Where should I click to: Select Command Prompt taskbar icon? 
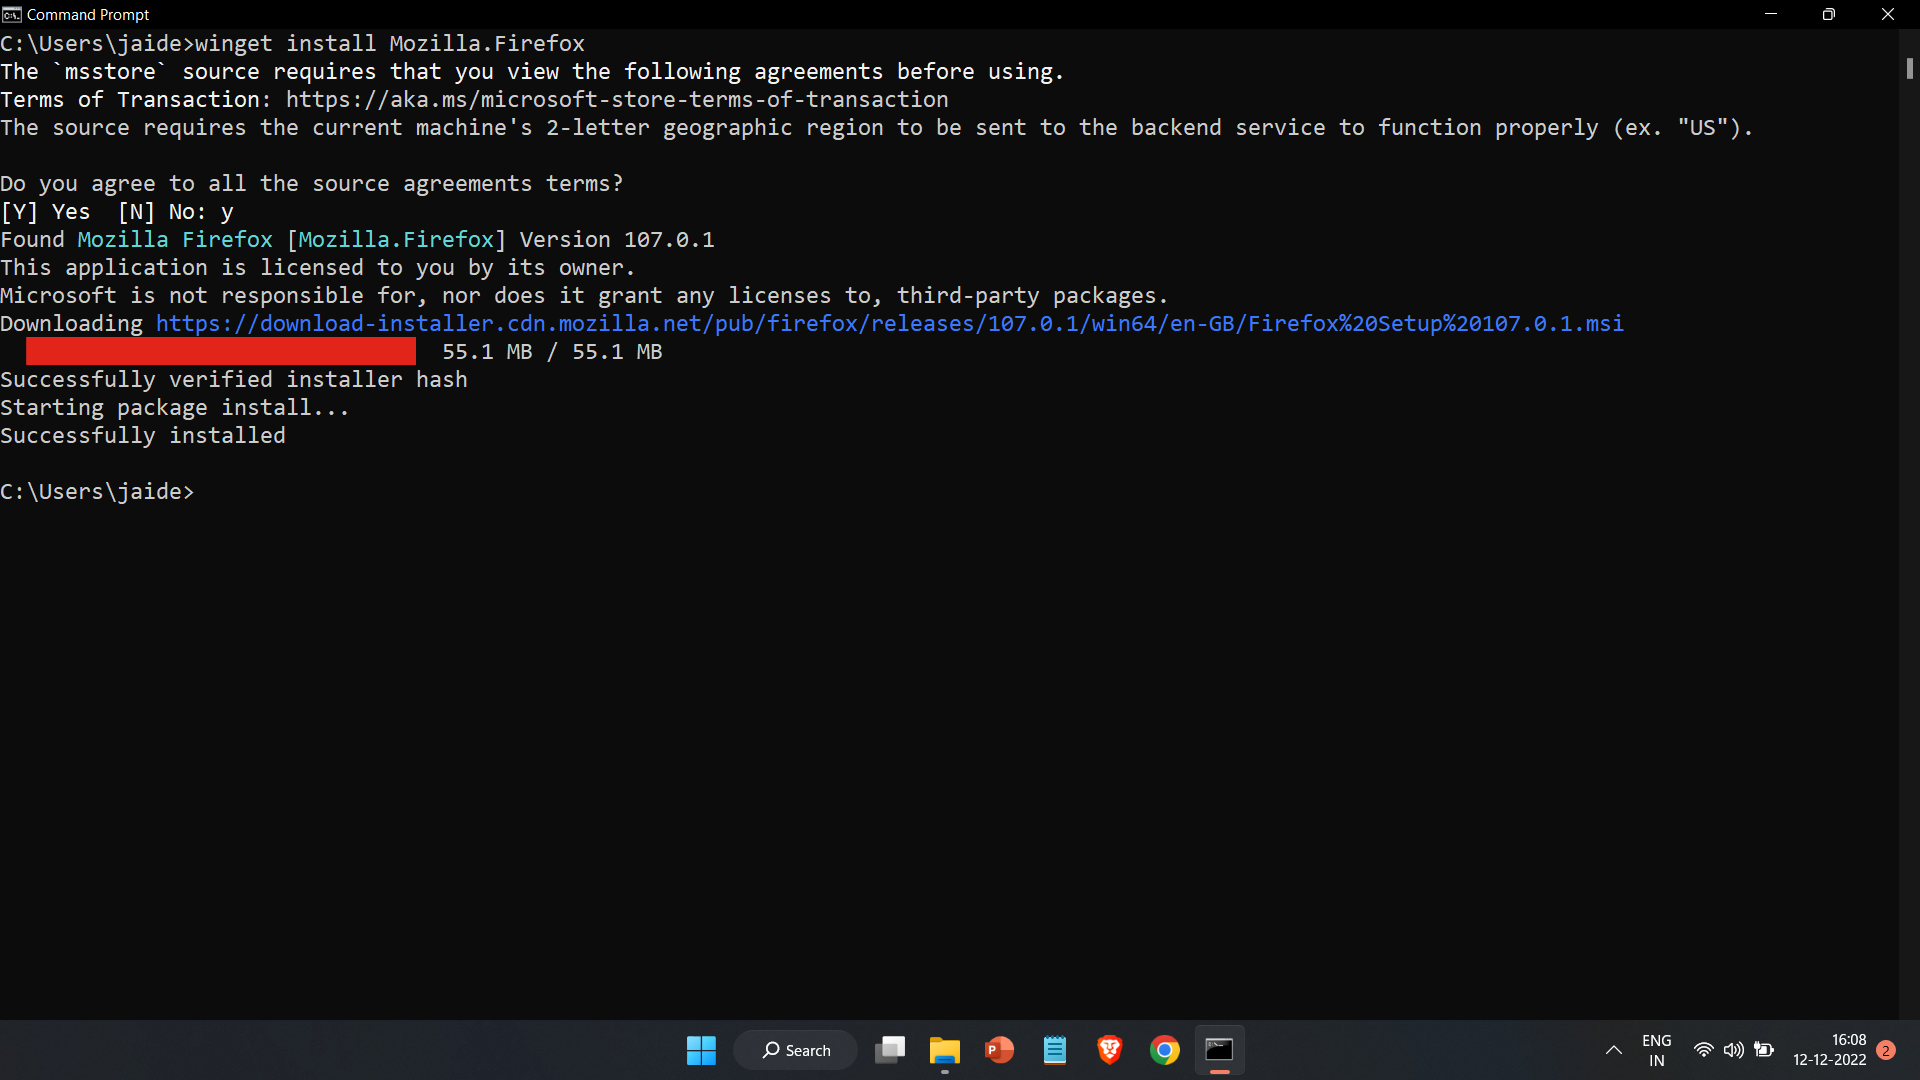[1219, 1050]
